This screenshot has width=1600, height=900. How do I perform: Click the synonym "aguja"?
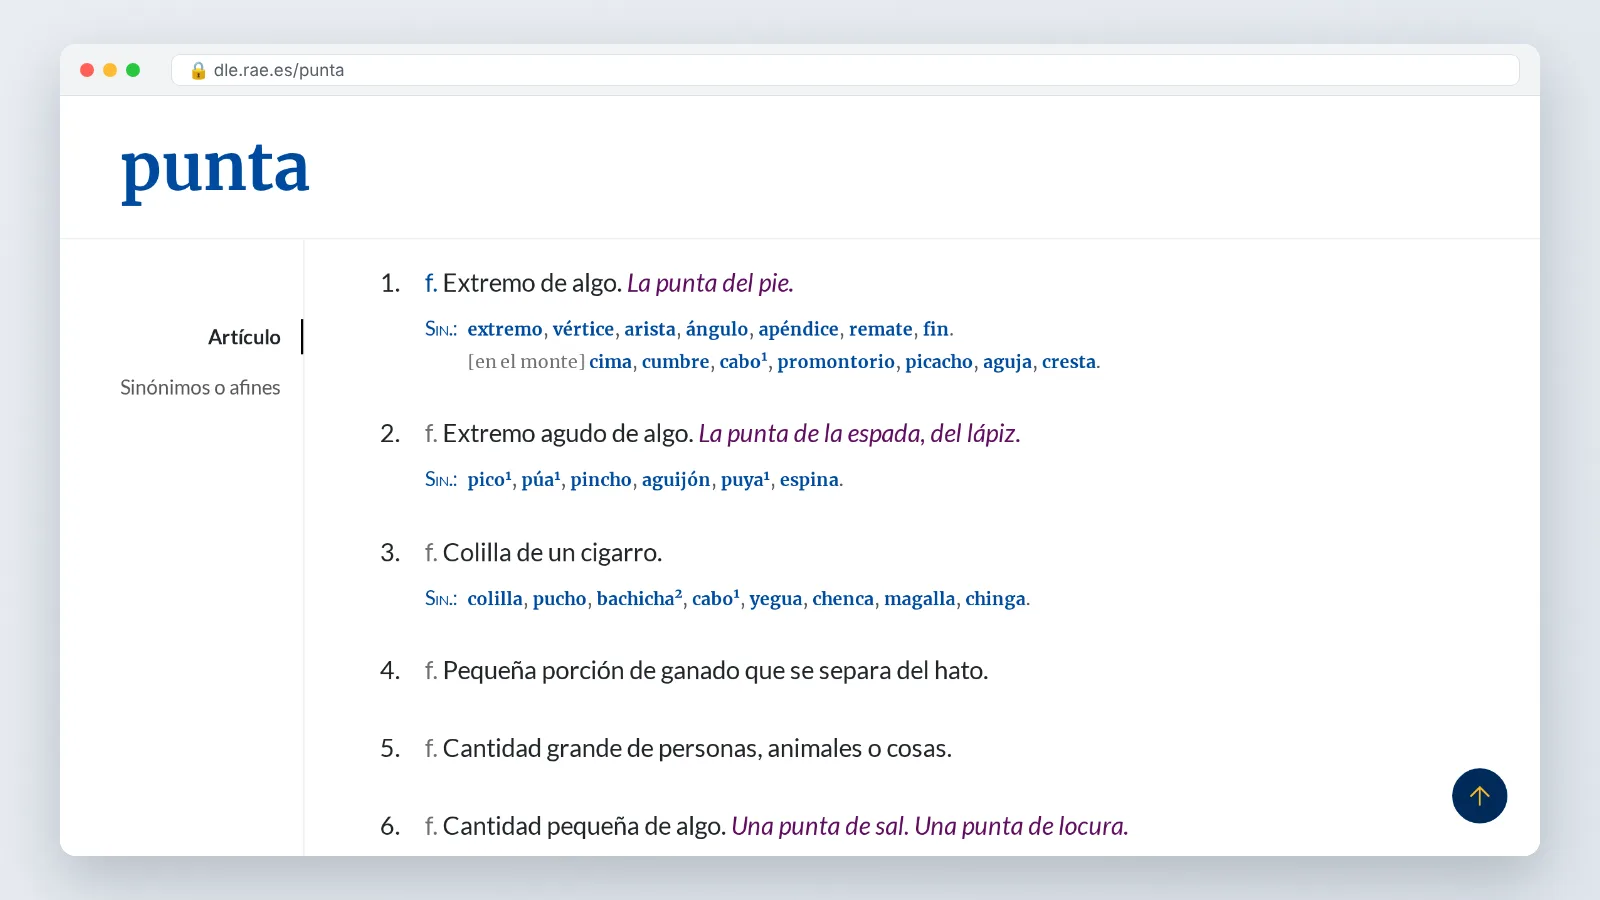tap(1007, 361)
